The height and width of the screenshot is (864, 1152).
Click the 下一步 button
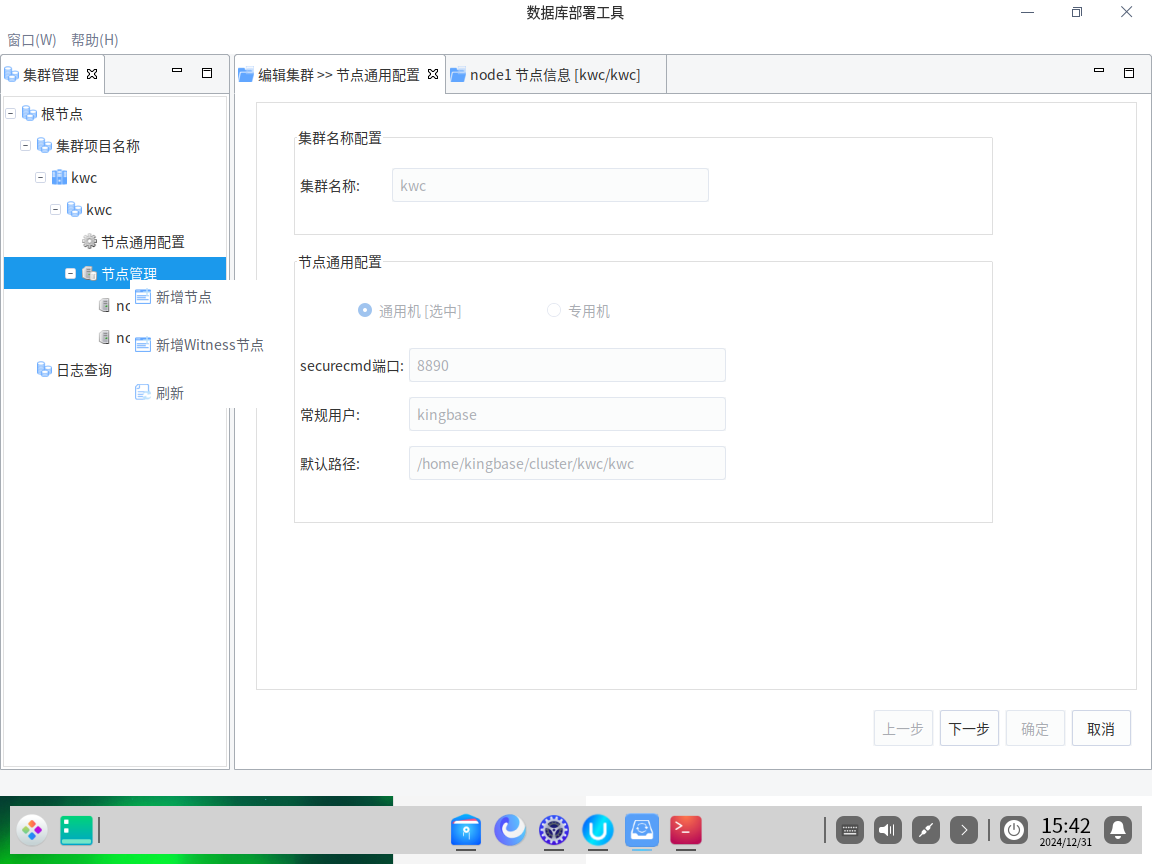point(969,729)
